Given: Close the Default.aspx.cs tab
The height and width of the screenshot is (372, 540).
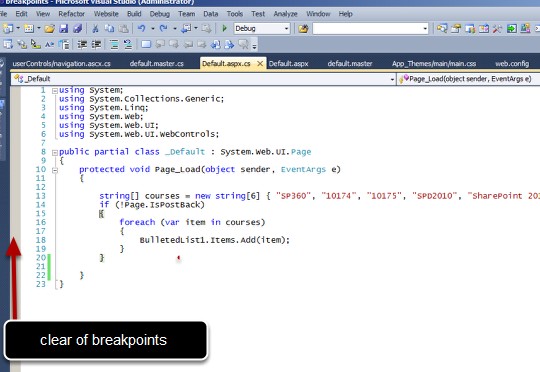Looking at the screenshot, I should point(260,64).
